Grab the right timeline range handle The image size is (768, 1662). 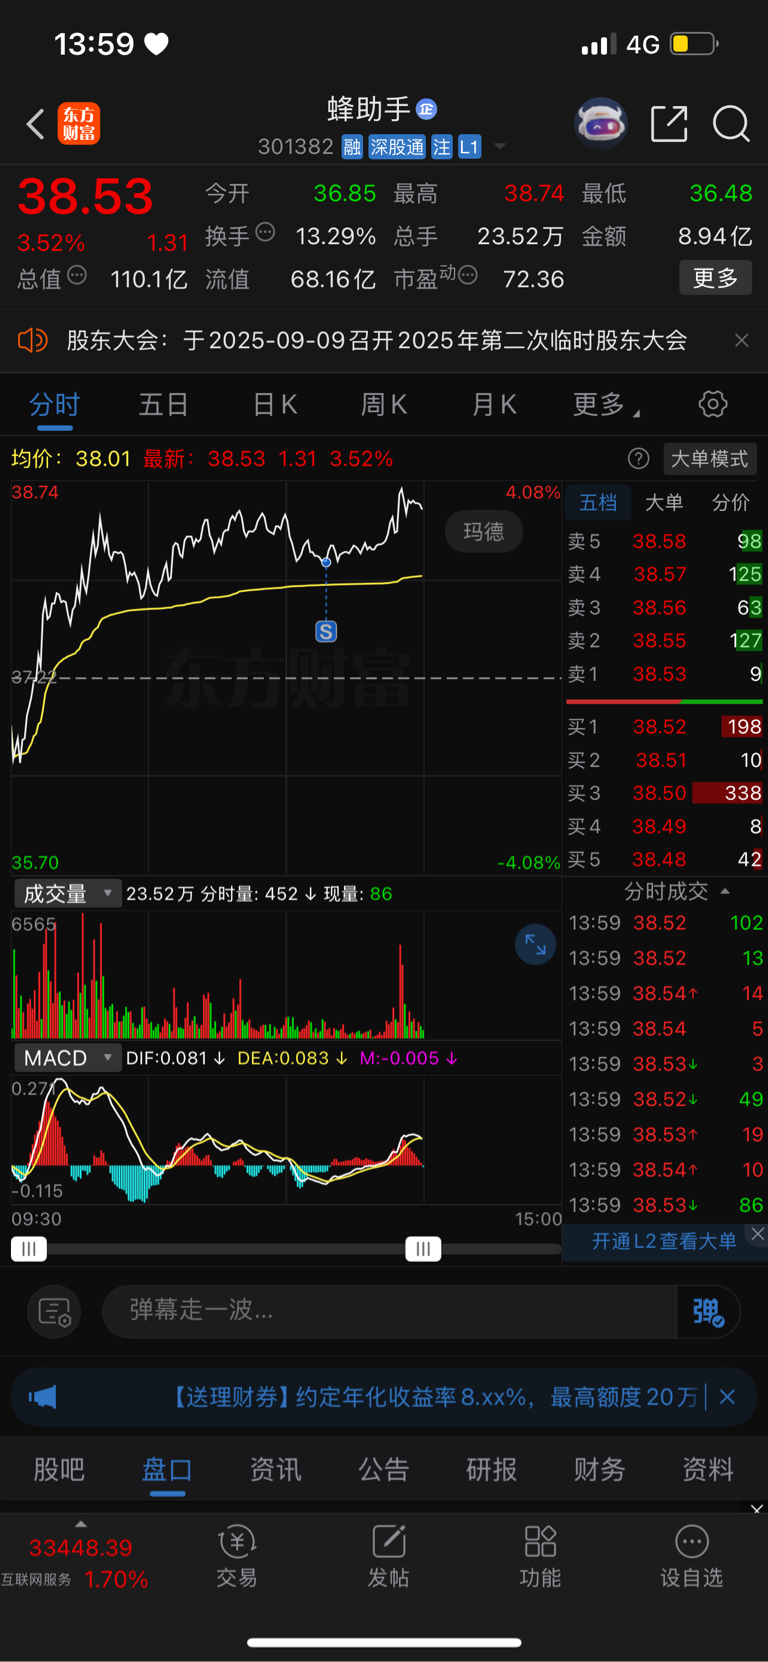click(423, 1248)
